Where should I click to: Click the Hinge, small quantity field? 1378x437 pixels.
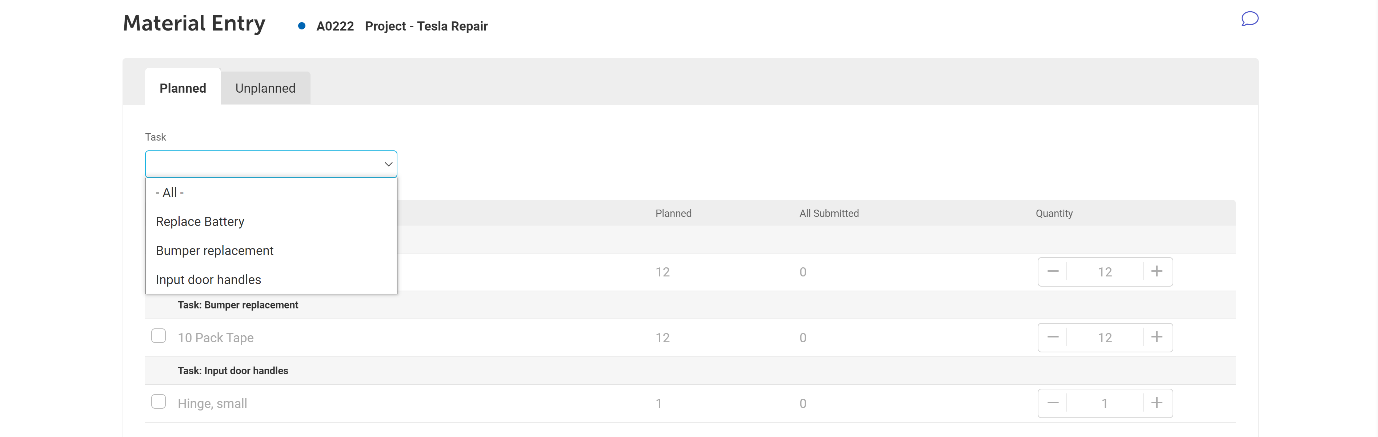coord(1105,403)
